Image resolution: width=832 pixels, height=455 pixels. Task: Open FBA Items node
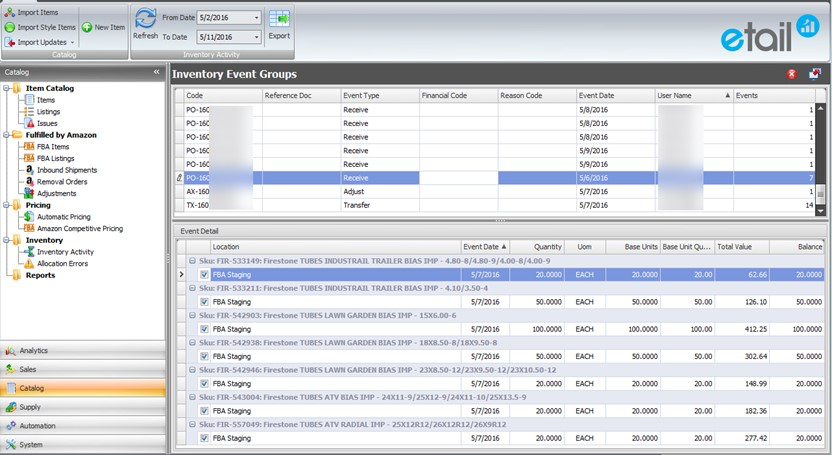[53, 146]
